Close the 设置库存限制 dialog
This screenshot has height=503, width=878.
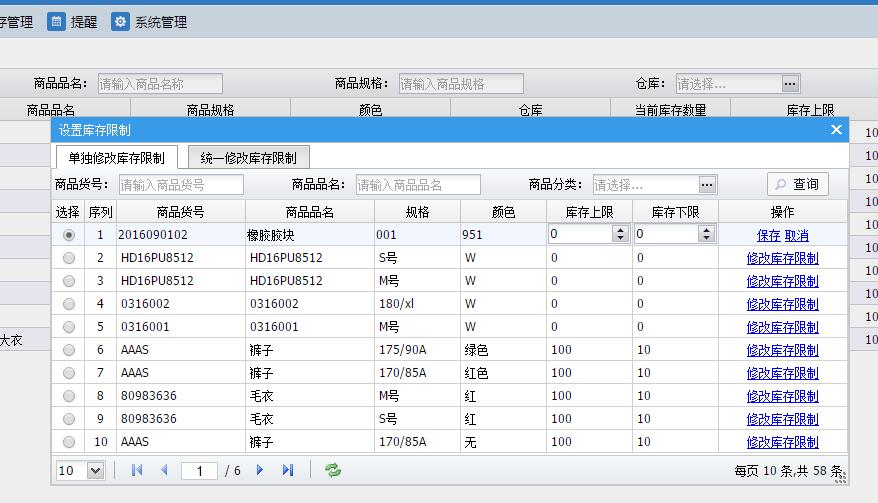(x=836, y=130)
